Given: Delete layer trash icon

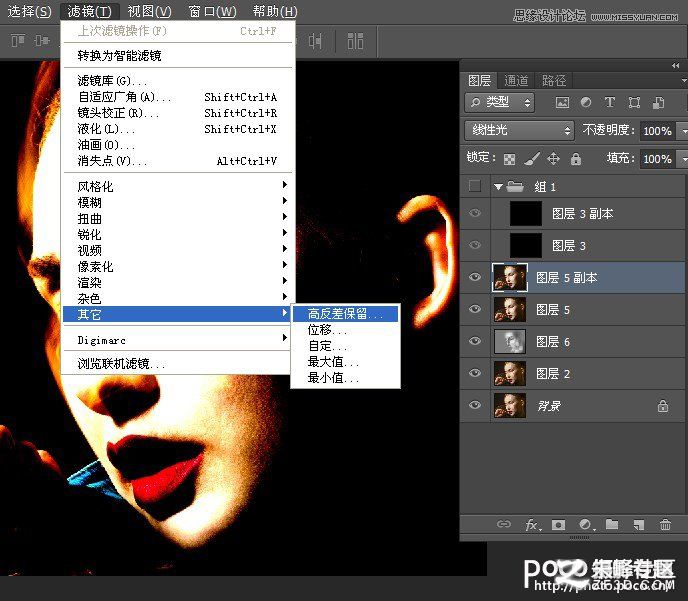Looking at the screenshot, I should (x=665, y=524).
